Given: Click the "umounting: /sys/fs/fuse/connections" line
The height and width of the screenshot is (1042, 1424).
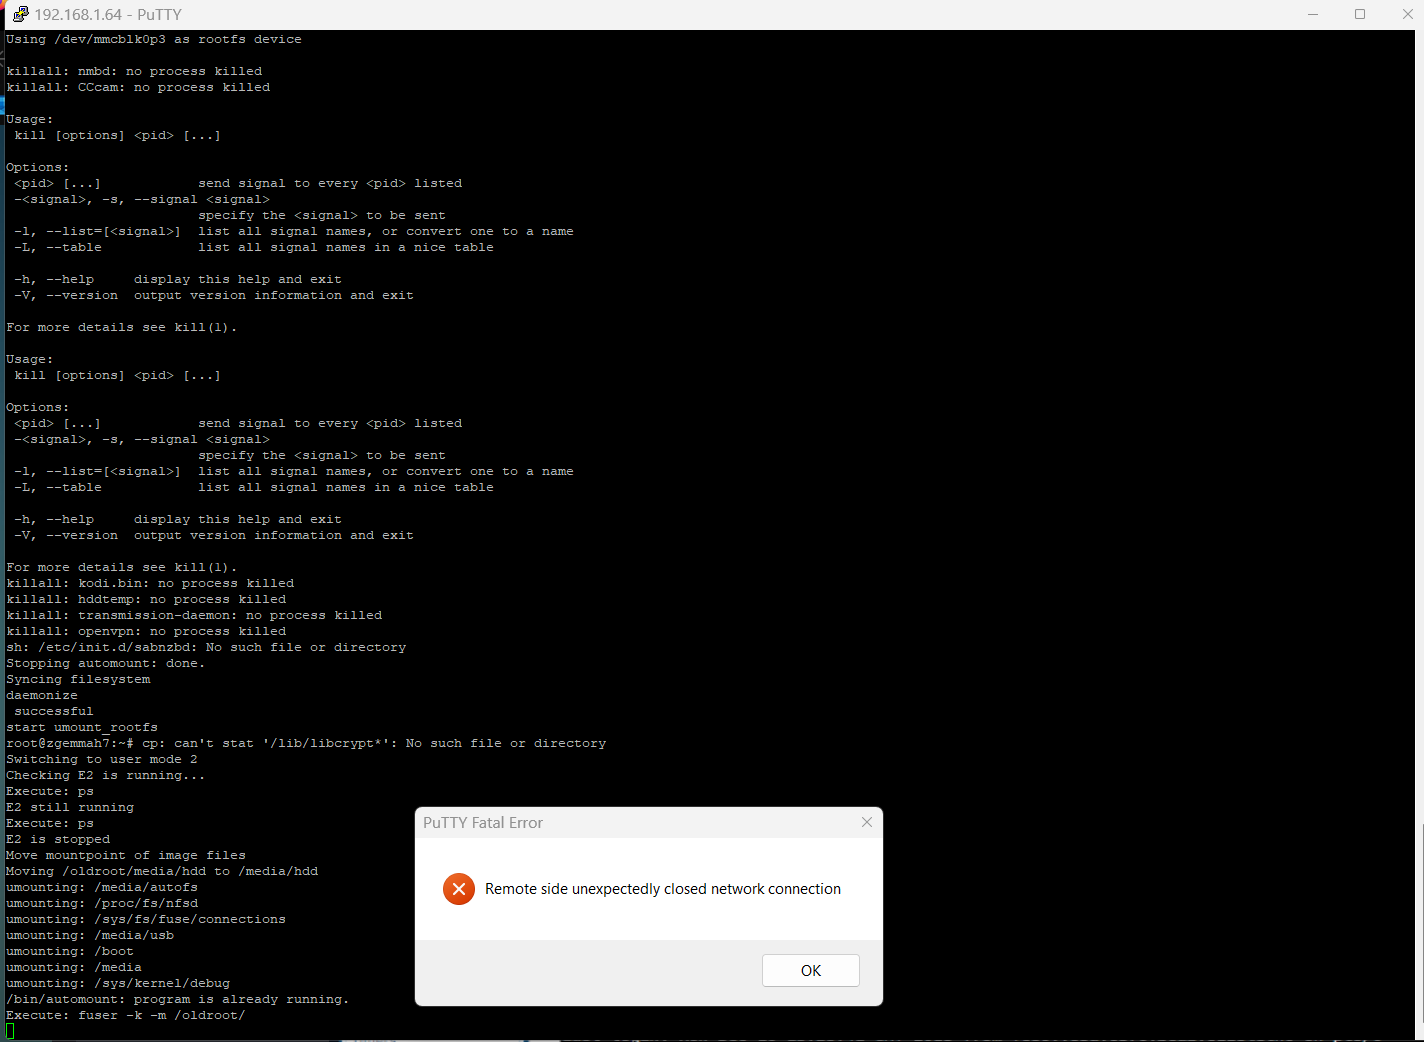Looking at the screenshot, I should tap(146, 919).
